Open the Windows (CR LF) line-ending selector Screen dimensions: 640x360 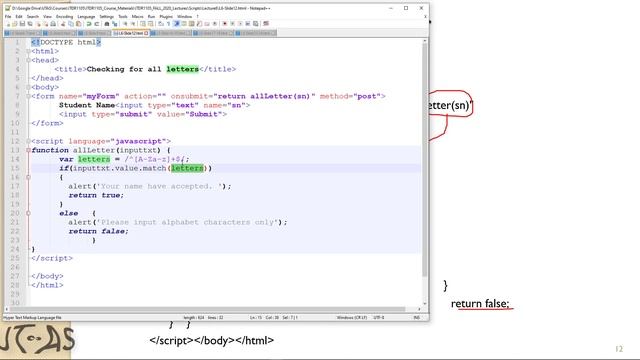tap(351, 317)
